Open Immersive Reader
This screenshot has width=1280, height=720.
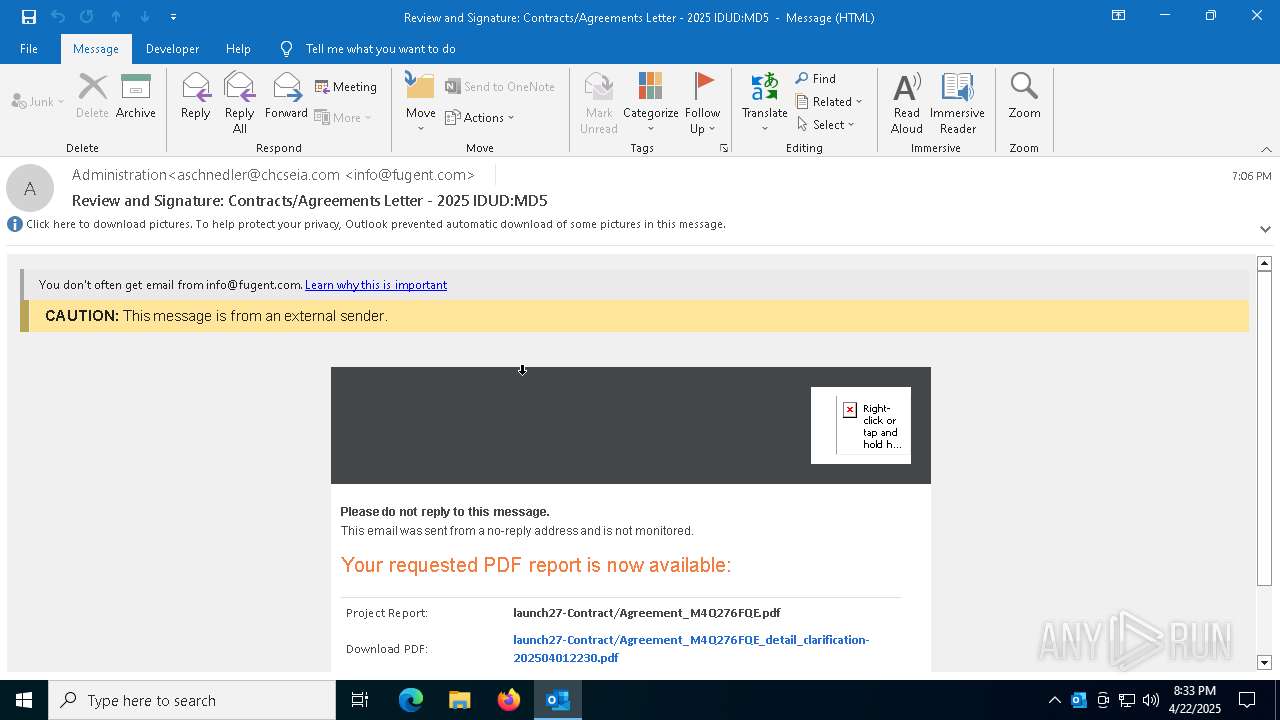click(958, 103)
